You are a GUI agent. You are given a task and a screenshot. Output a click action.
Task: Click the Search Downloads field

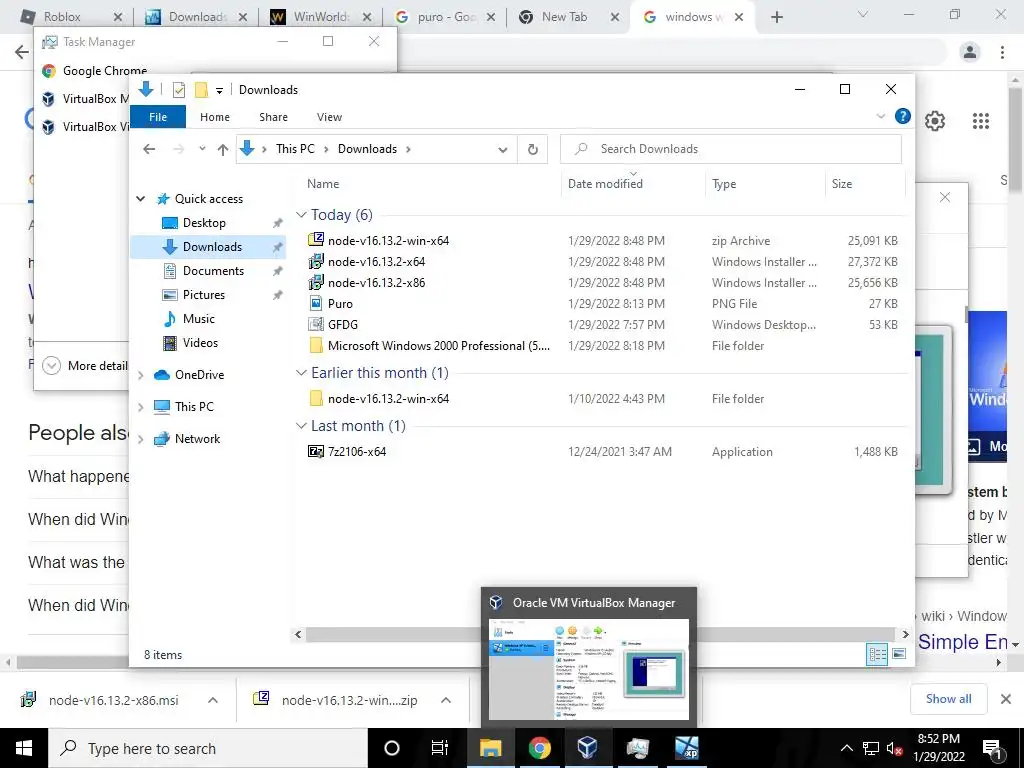[x=731, y=149]
